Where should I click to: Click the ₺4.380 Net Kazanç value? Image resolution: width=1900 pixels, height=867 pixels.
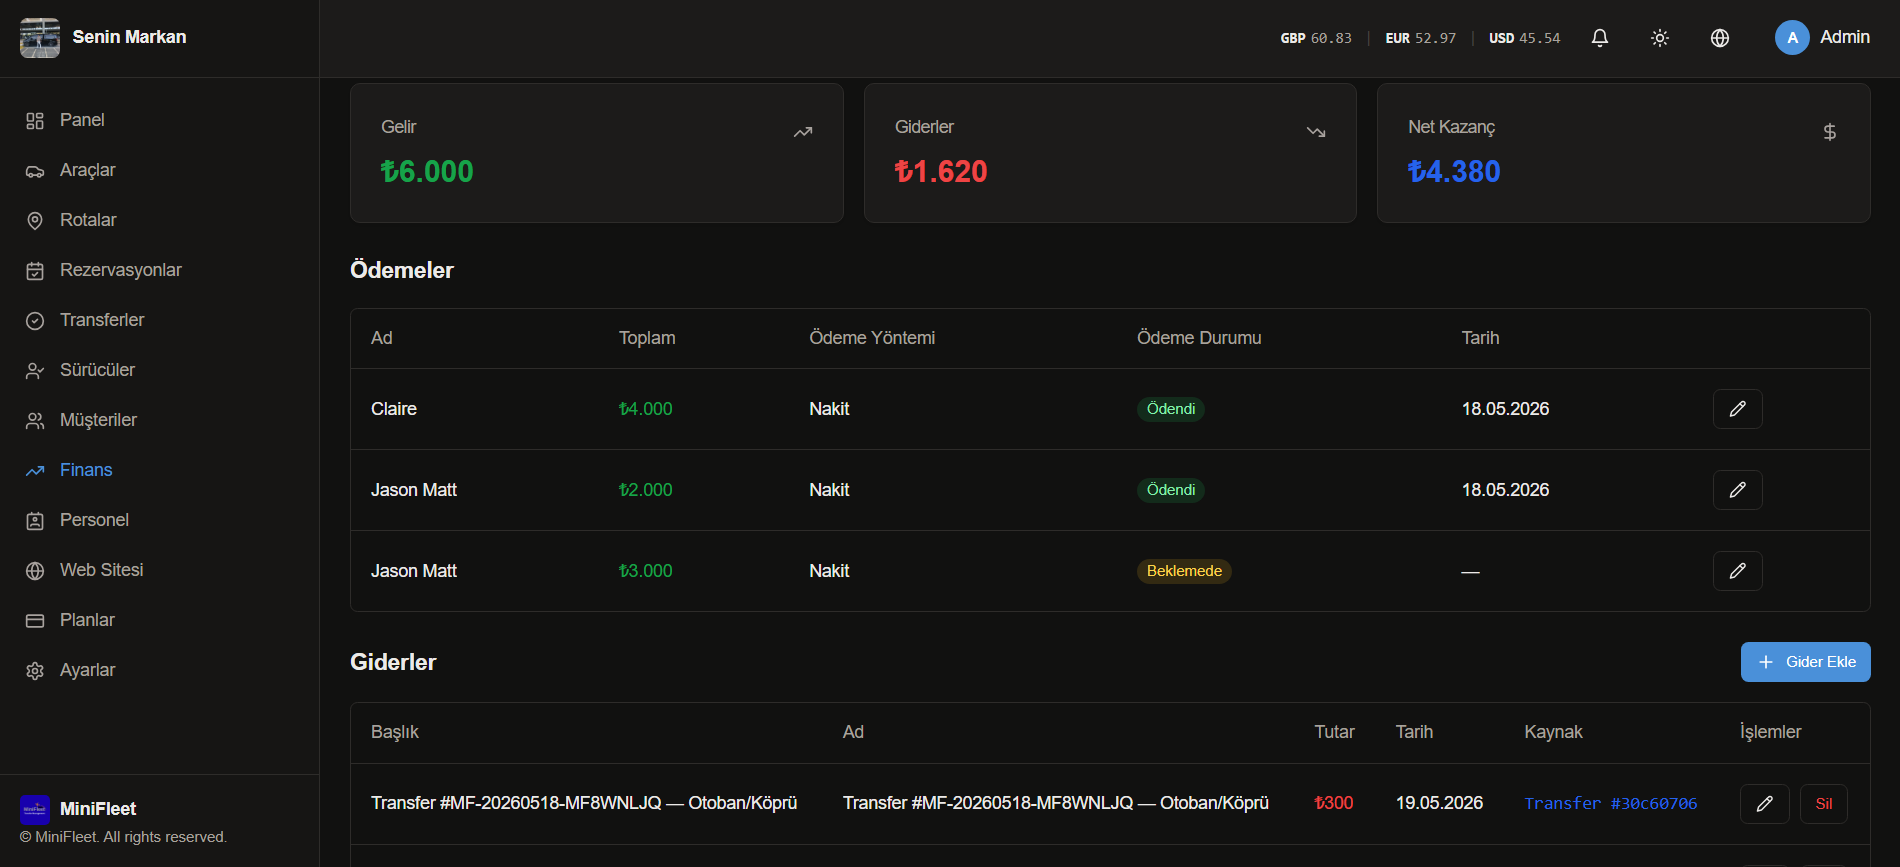click(x=1454, y=171)
